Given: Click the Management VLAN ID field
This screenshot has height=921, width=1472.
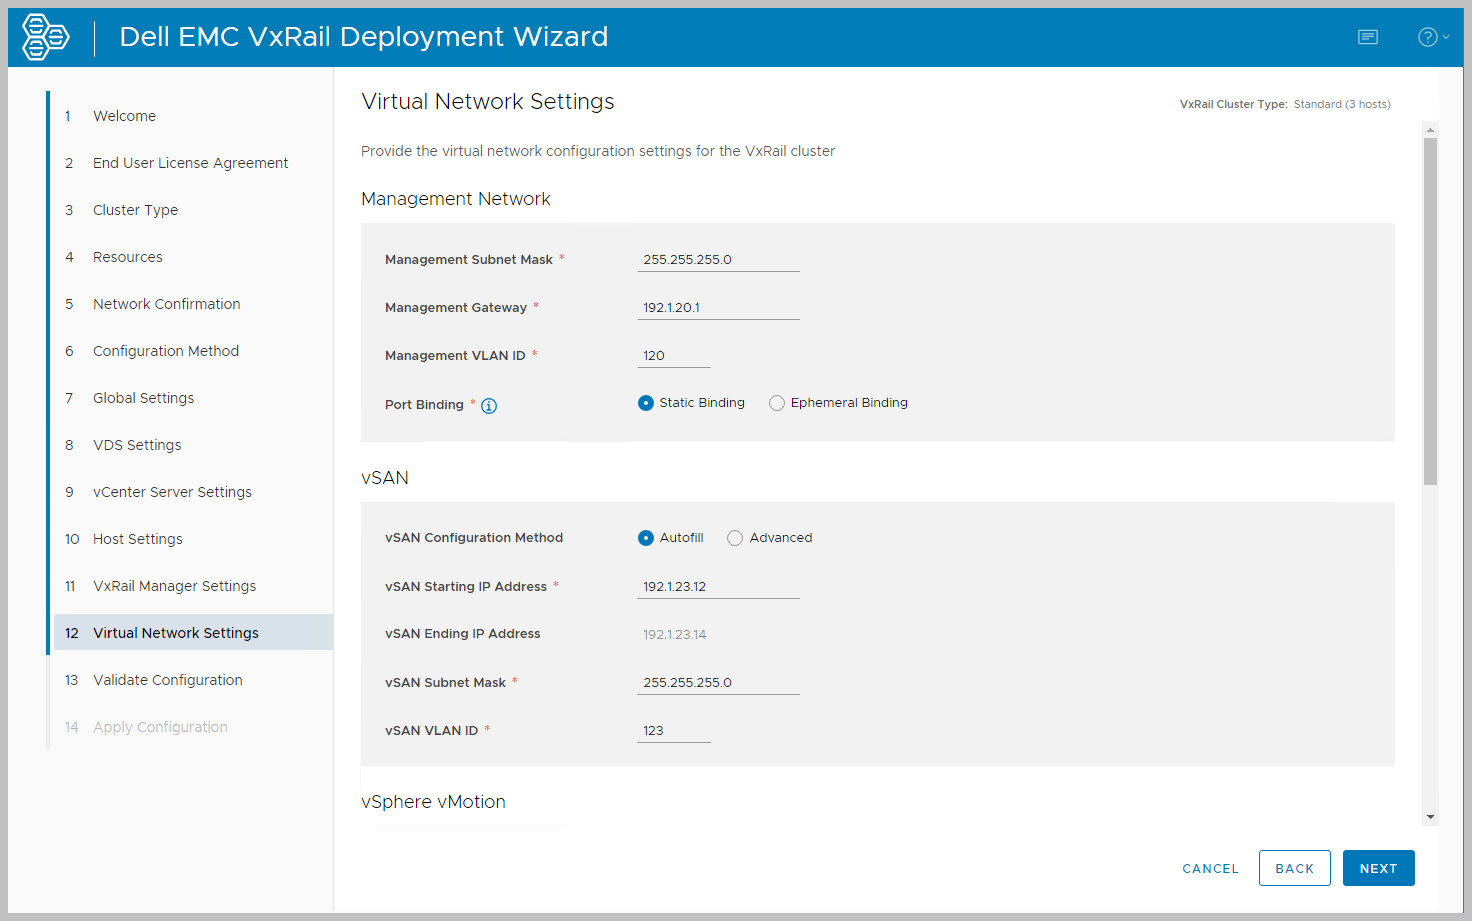Looking at the screenshot, I should click(x=673, y=356).
